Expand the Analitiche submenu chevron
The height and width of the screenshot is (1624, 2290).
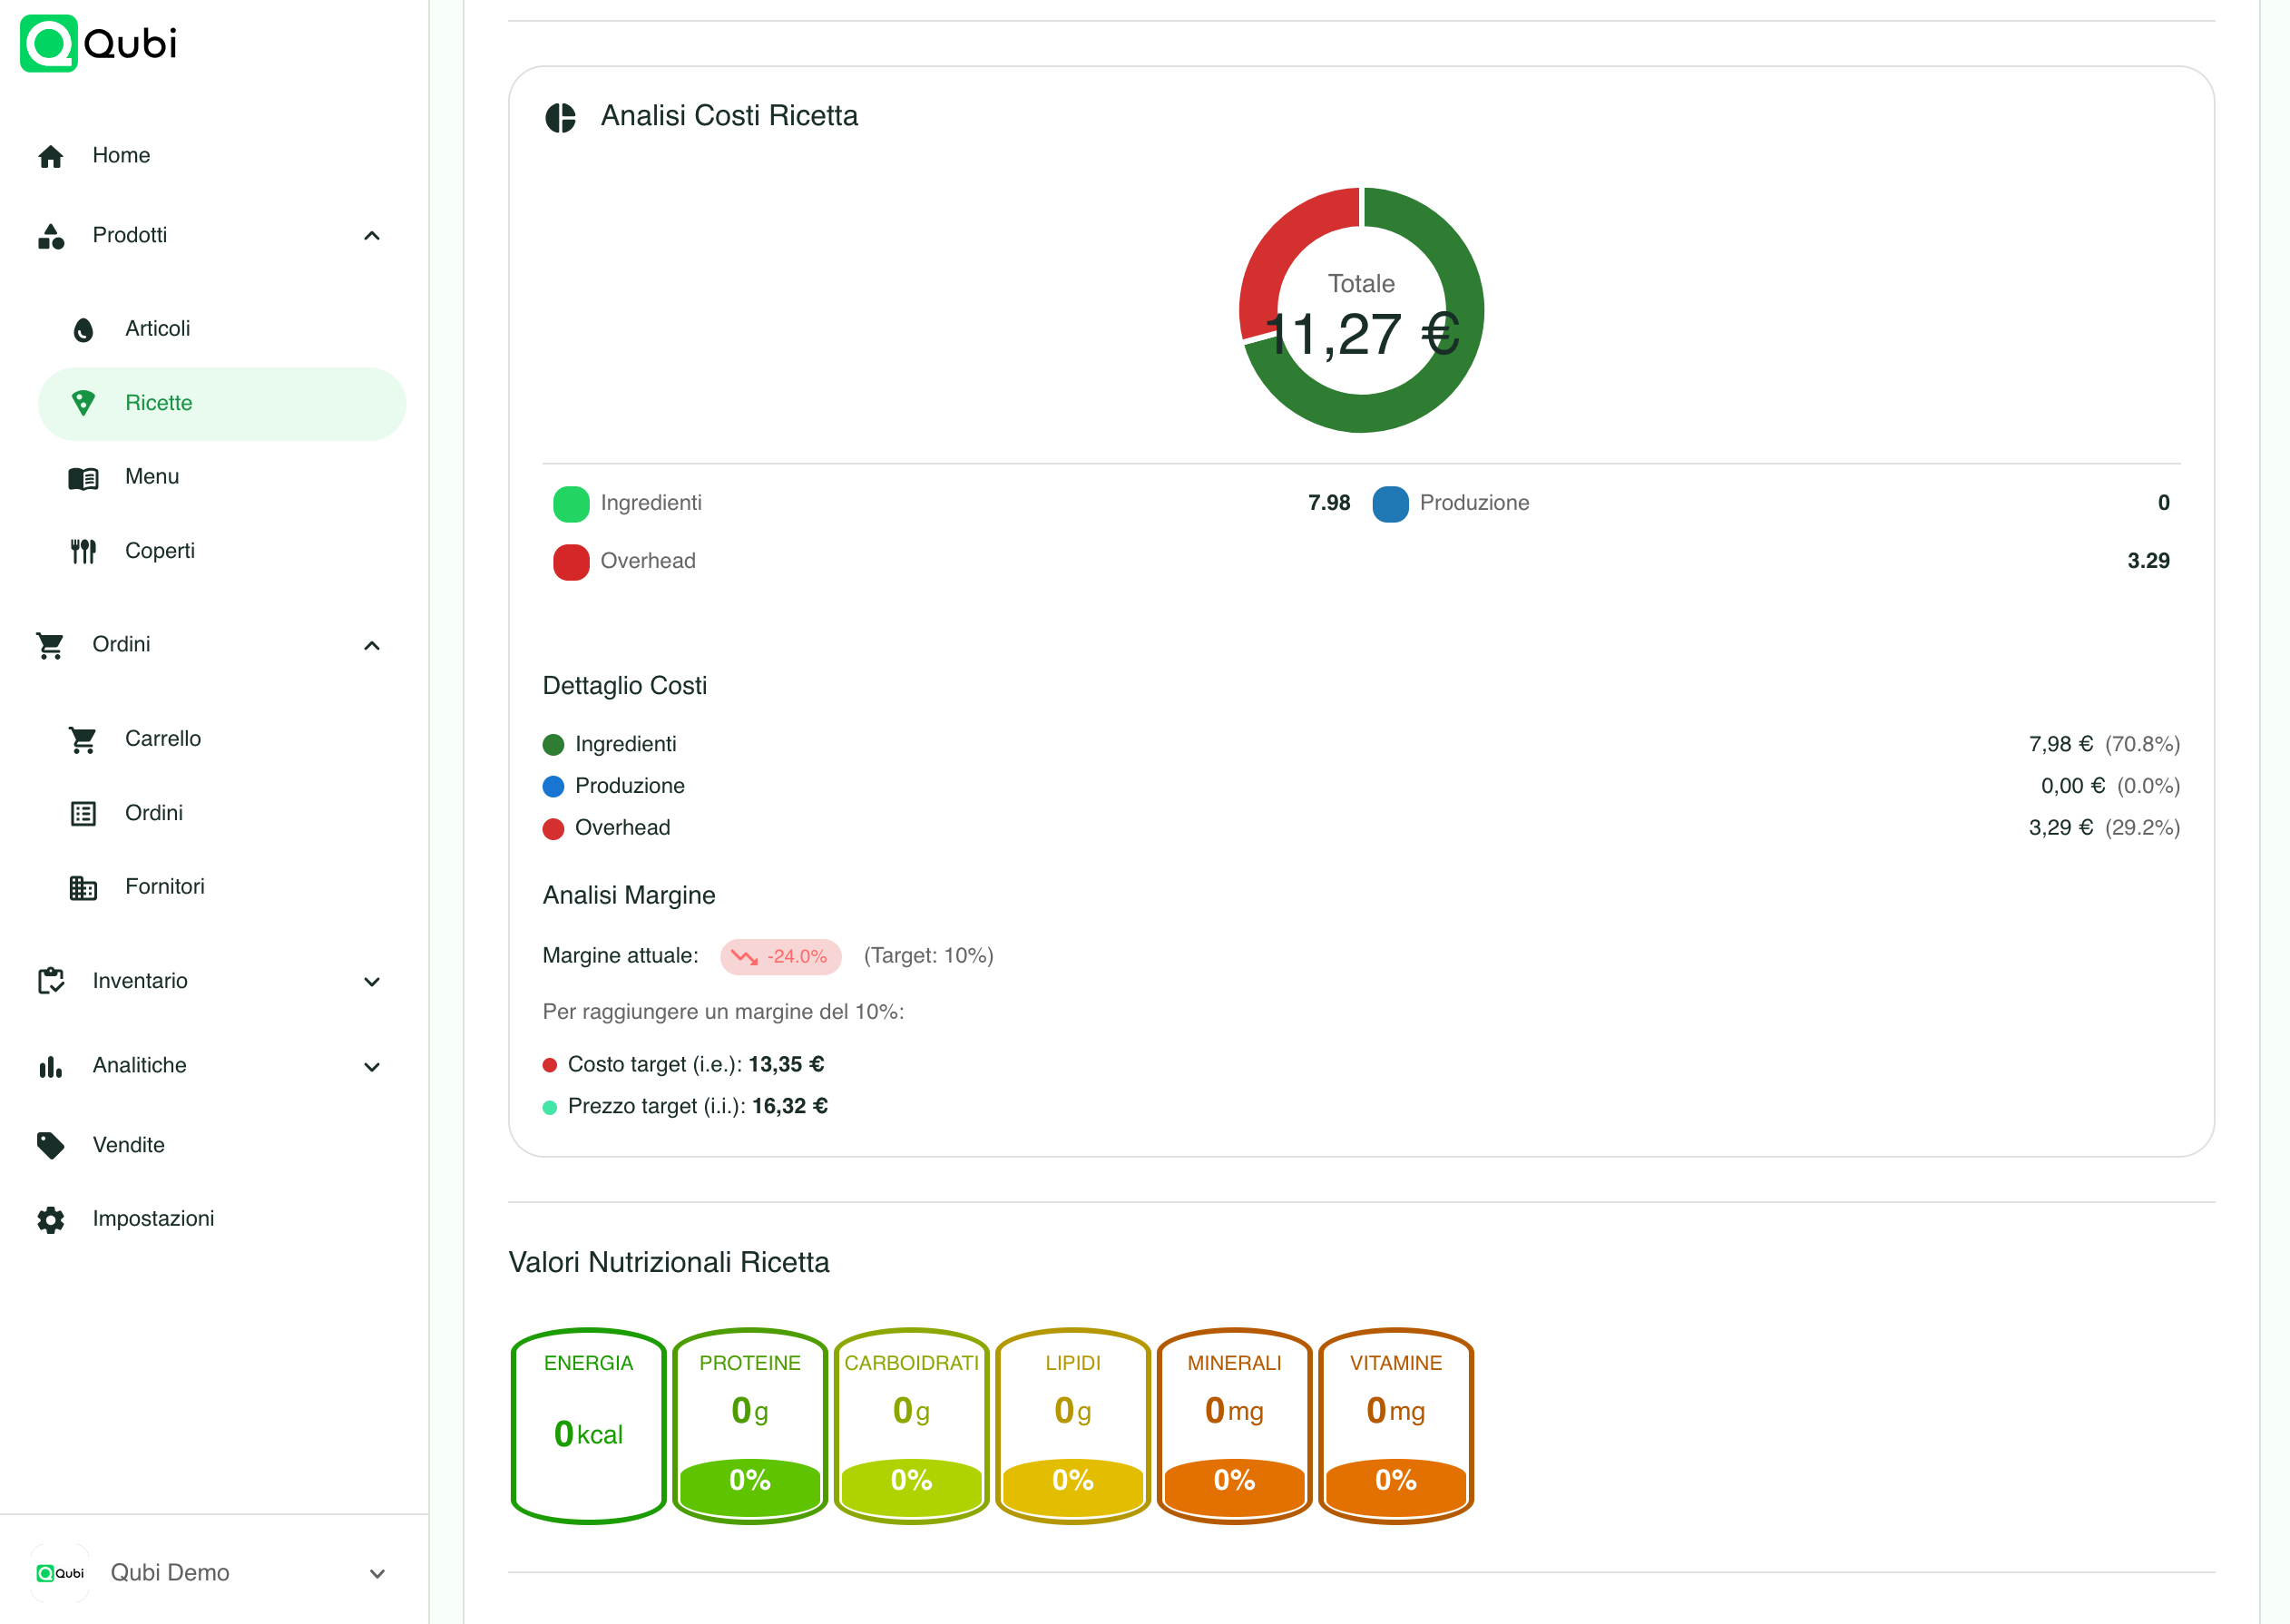pos(372,1066)
